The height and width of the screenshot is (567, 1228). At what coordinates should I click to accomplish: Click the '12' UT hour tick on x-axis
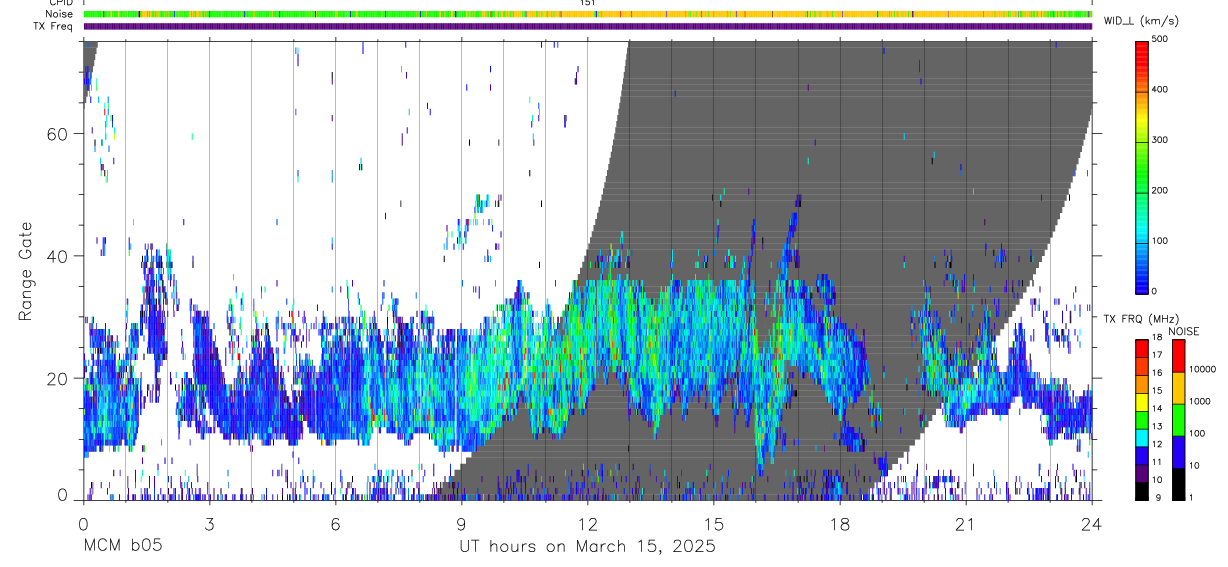[x=588, y=524]
